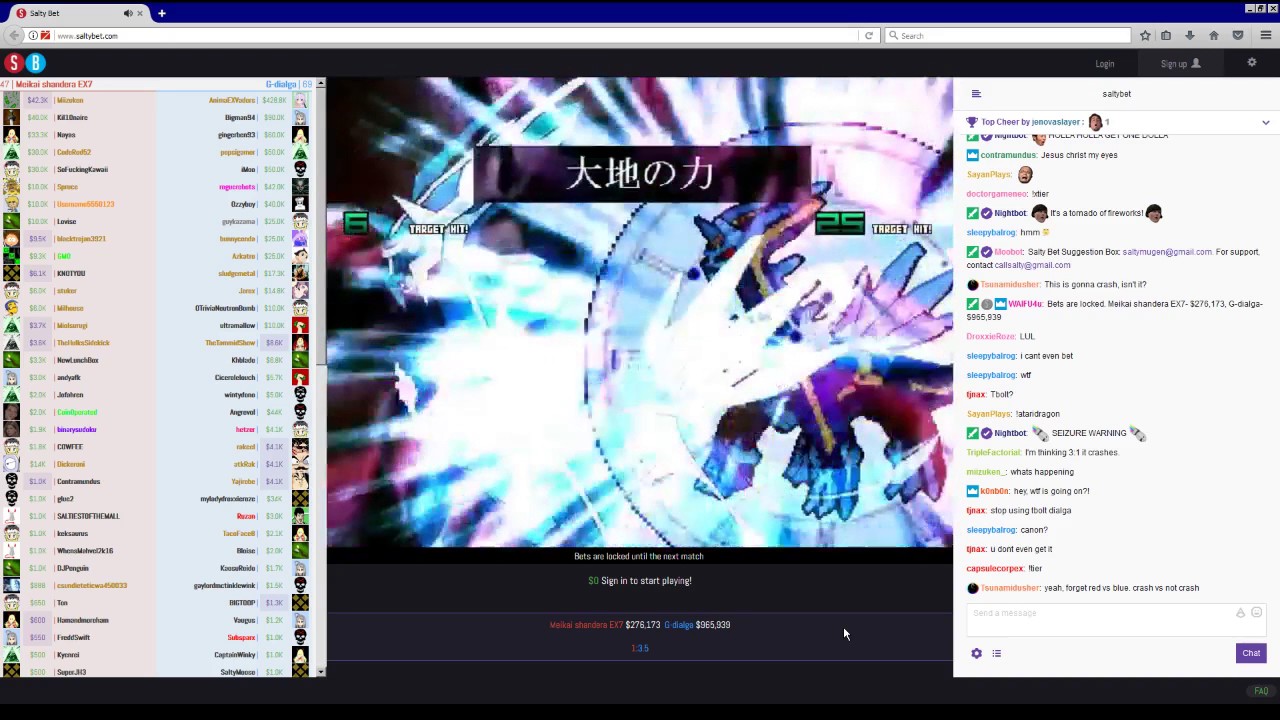
Task: Reload the saltybet page
Action: [868, 36]
